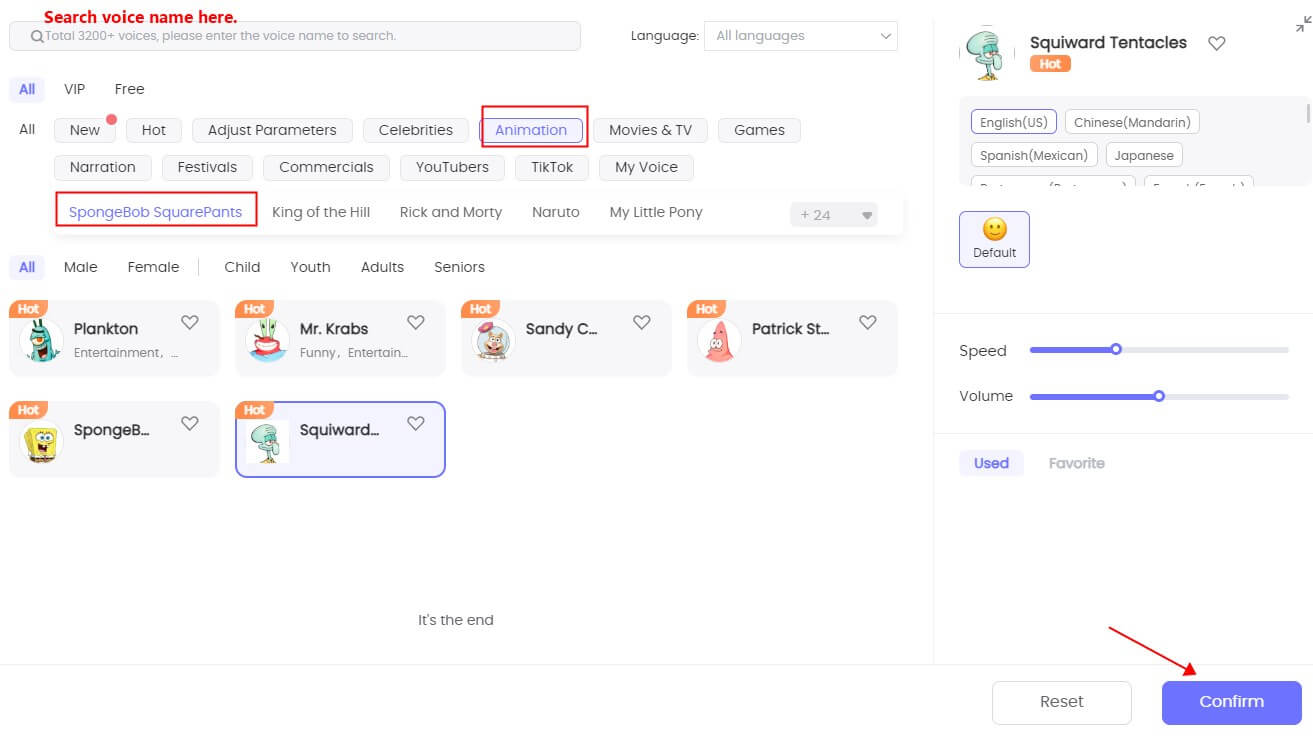
Task: Filter voices by Seniors
Action: 459,267
